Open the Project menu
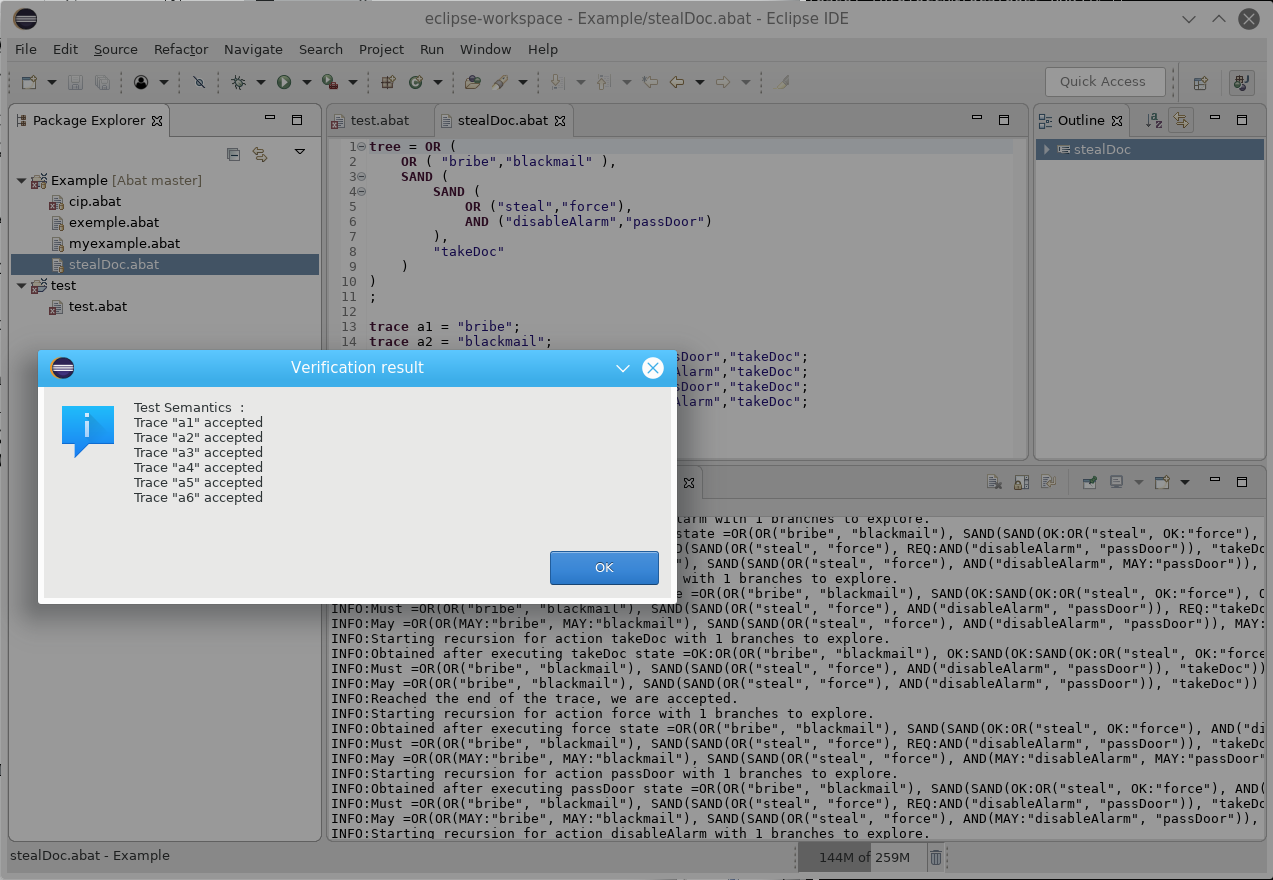This screenshot has width=1273, height=880. point(381,49)
